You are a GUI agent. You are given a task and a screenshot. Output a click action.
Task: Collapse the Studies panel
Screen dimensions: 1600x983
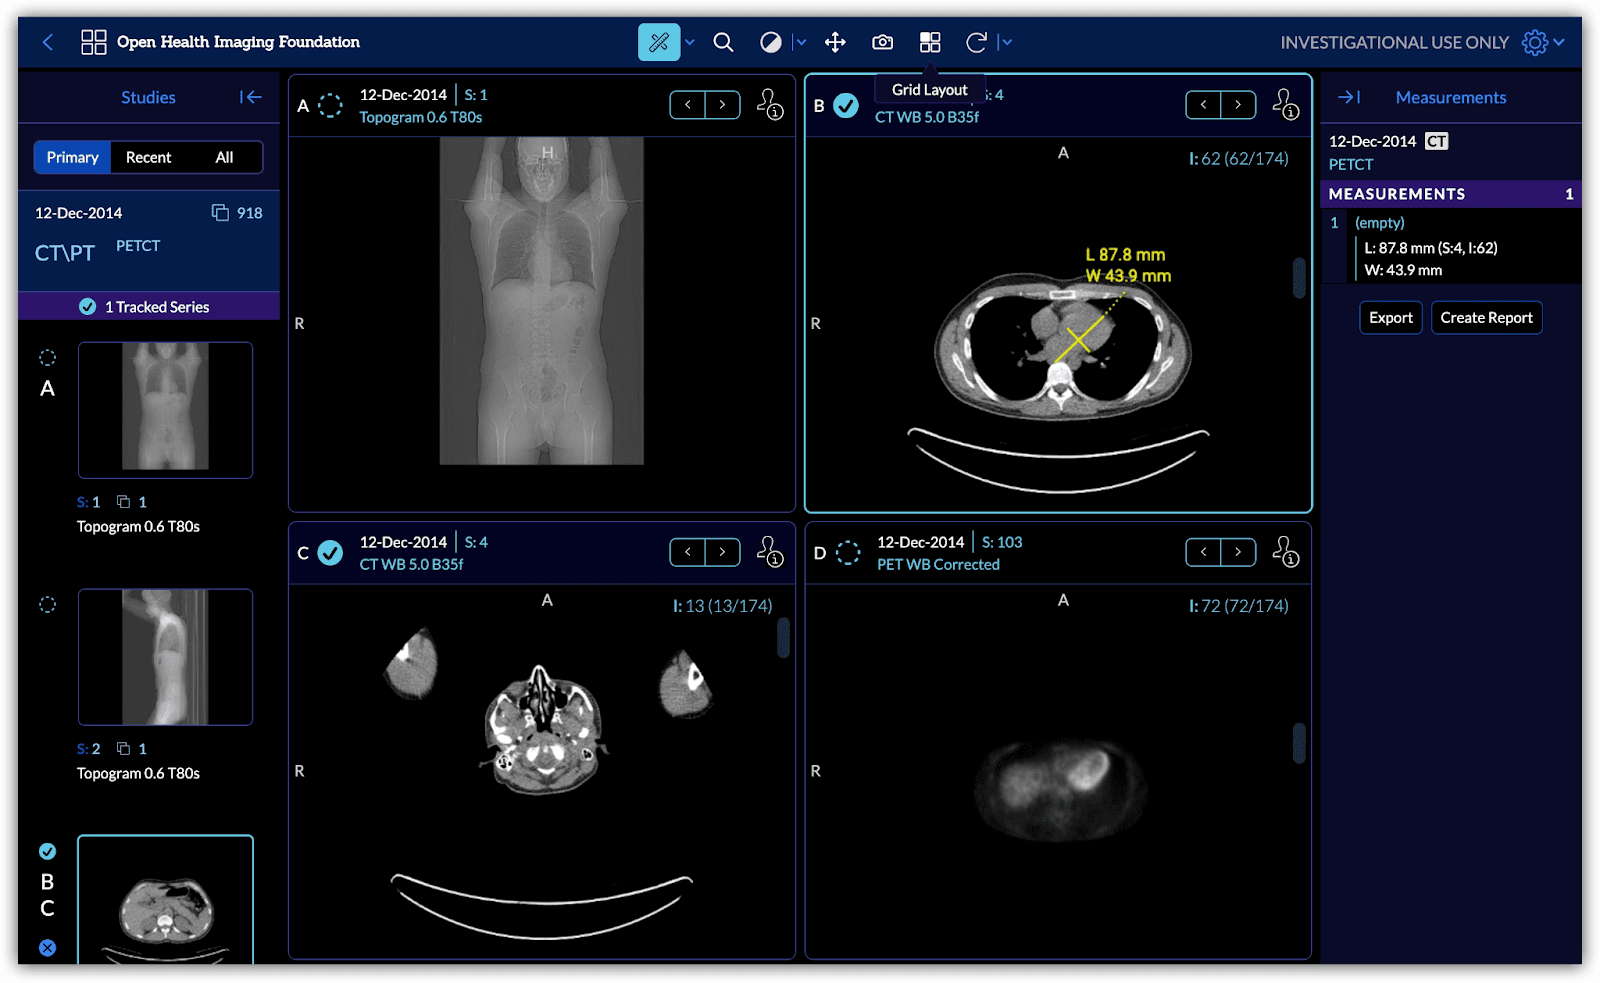click(x=250, y=97)
